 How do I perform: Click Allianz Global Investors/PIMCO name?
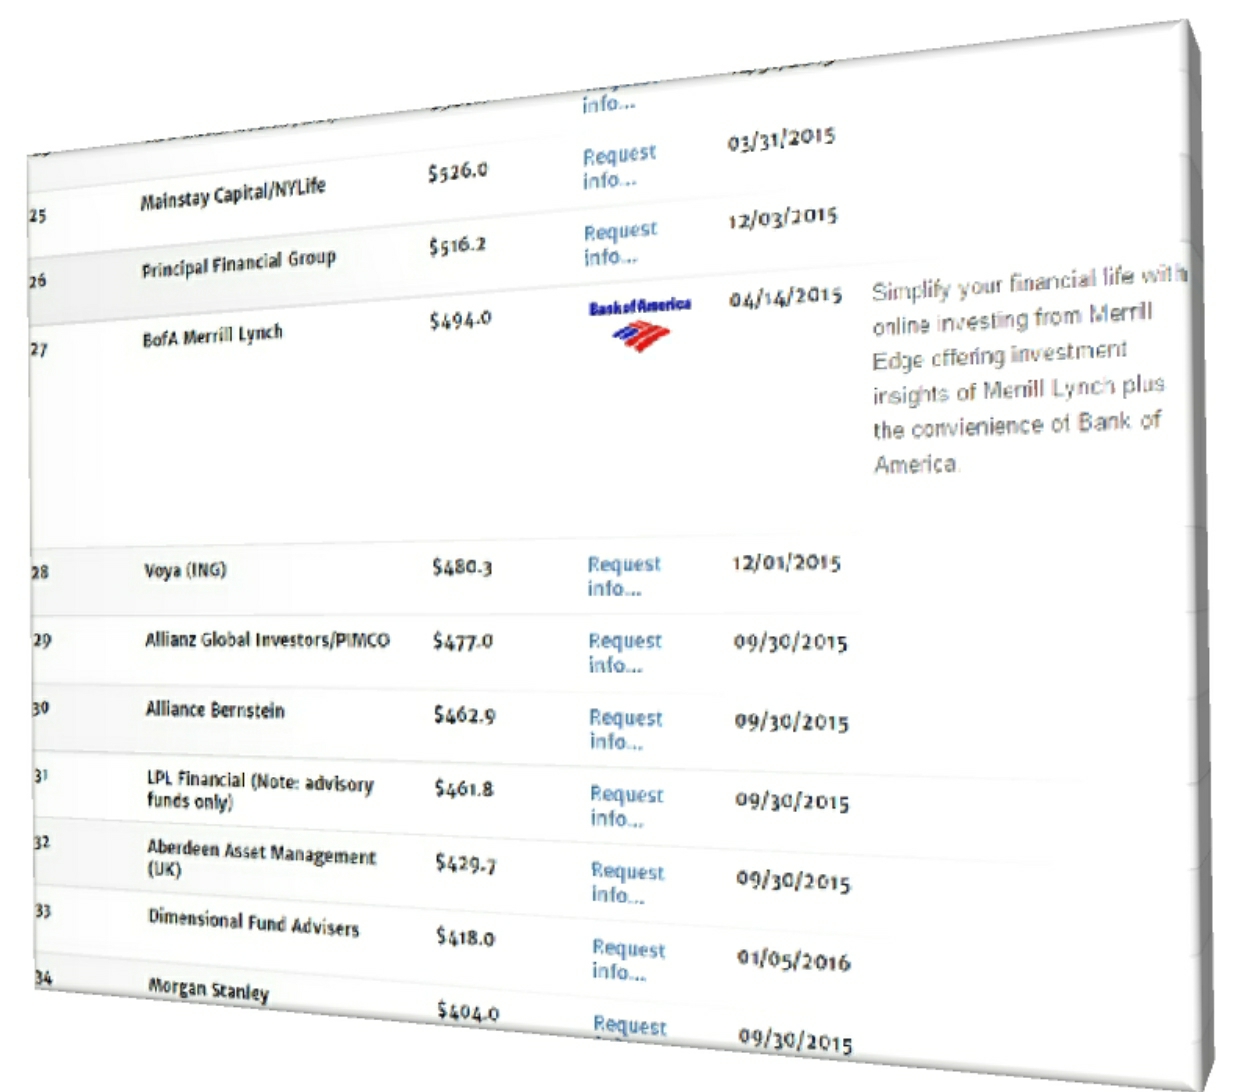[x=267, y=639]
